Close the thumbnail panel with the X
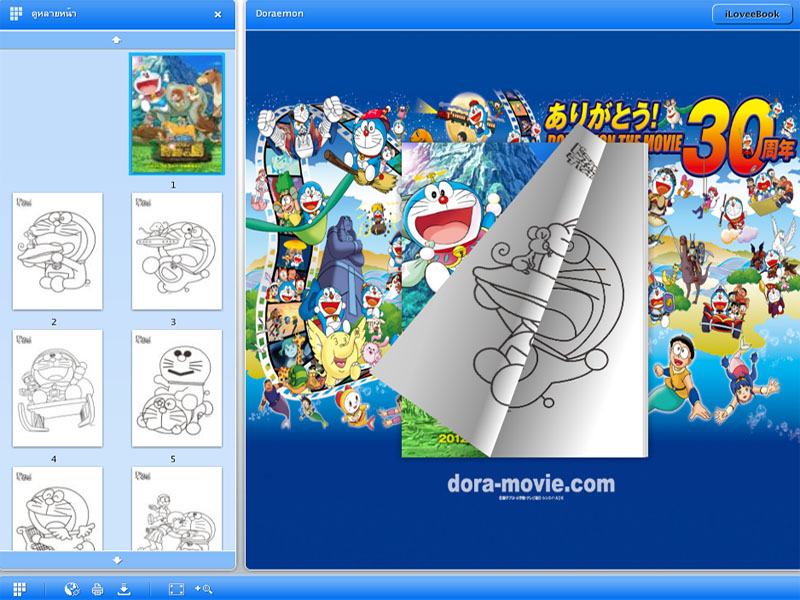The image size is (800, 600). 218,15
